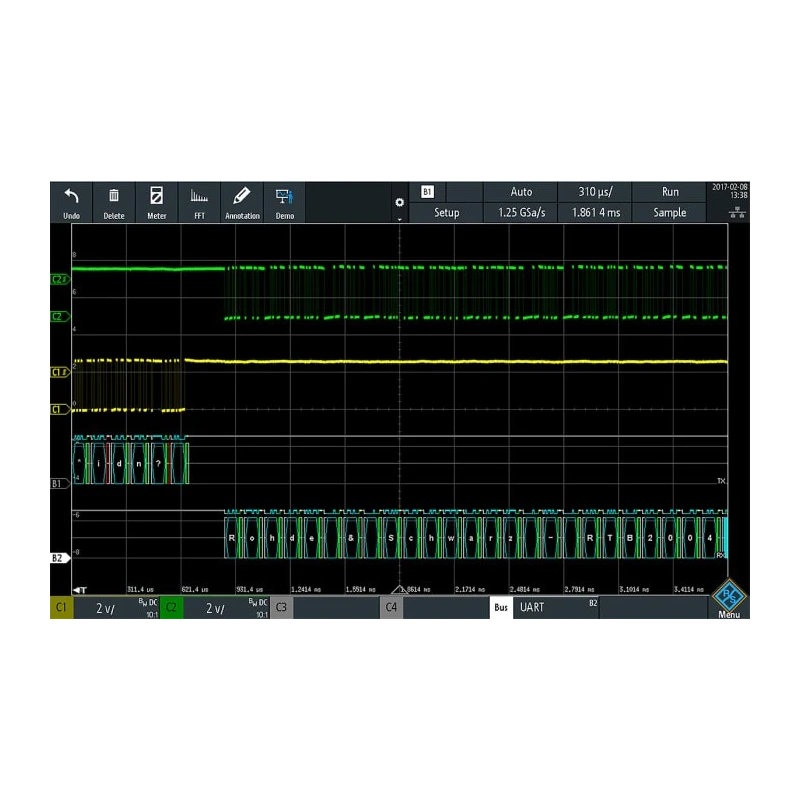Select the Annotation pencil tool

[242, 203]
